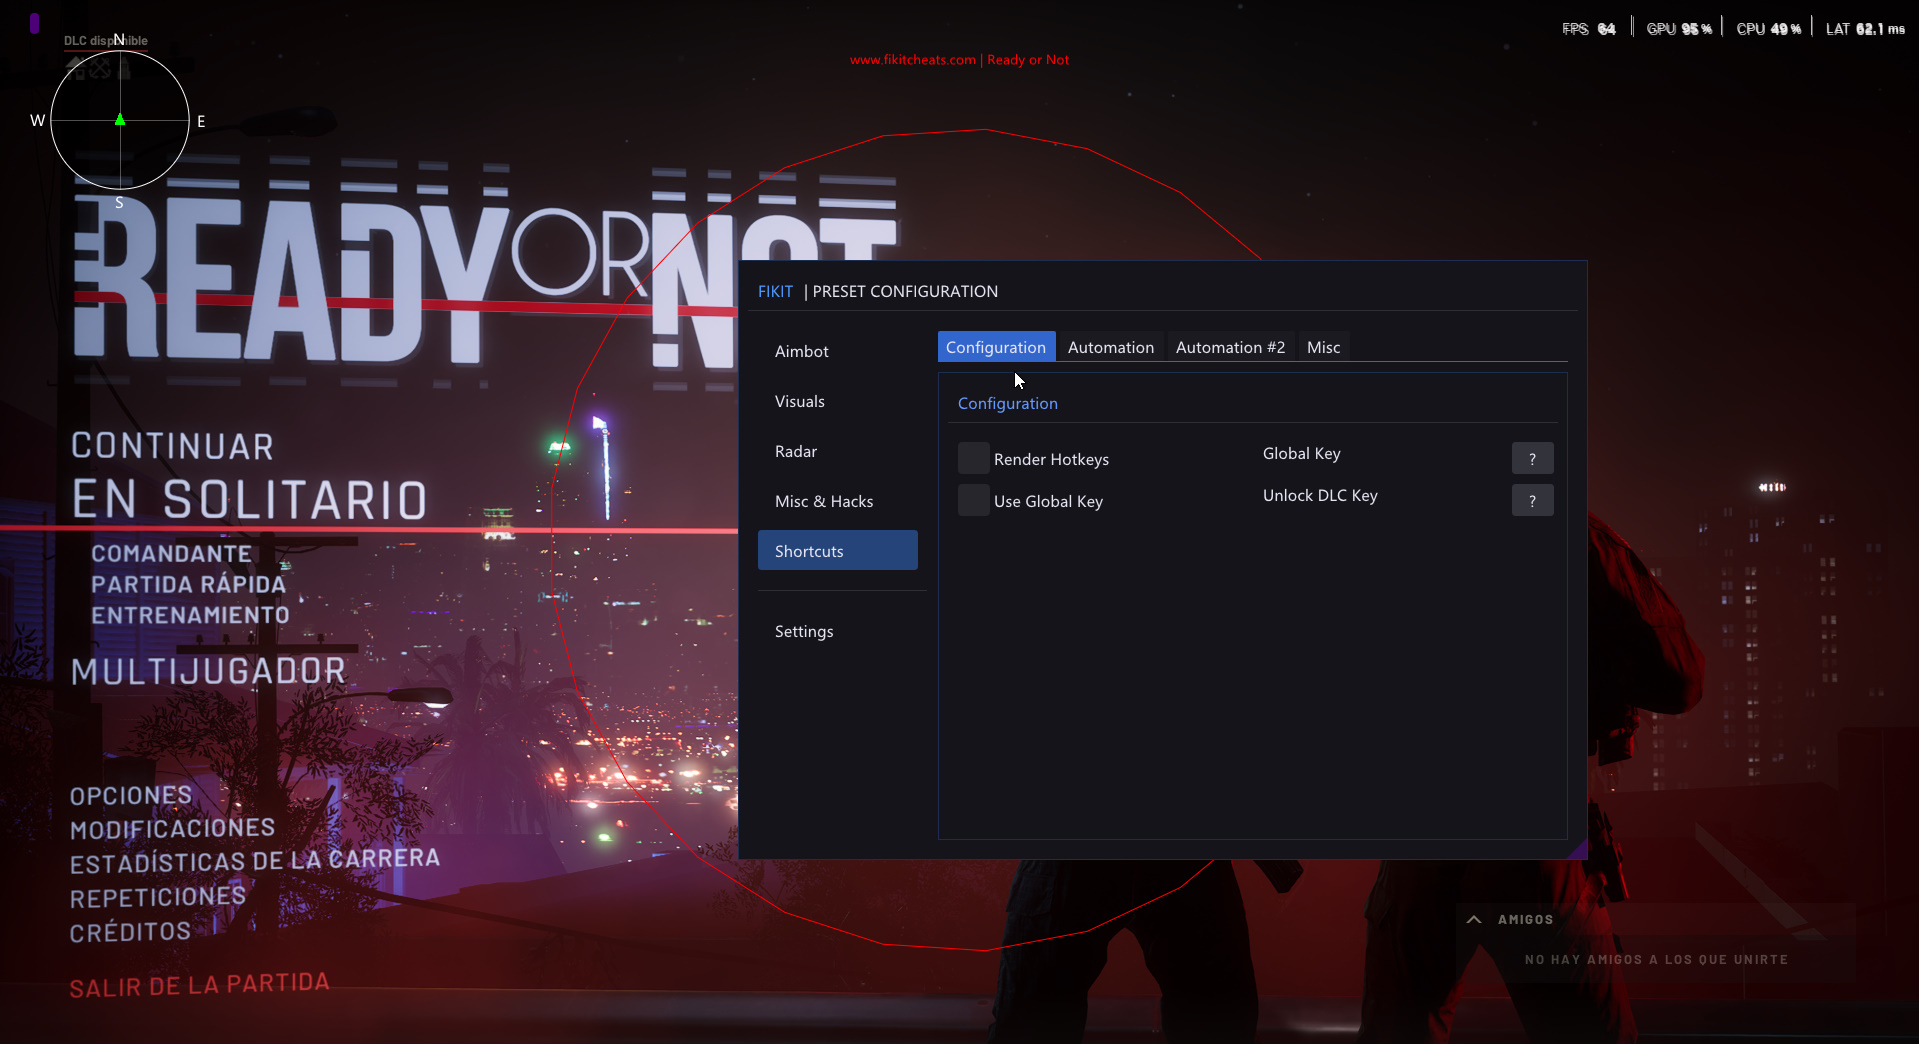Click the building icon beside the anchors icon

tap(124, 68)
